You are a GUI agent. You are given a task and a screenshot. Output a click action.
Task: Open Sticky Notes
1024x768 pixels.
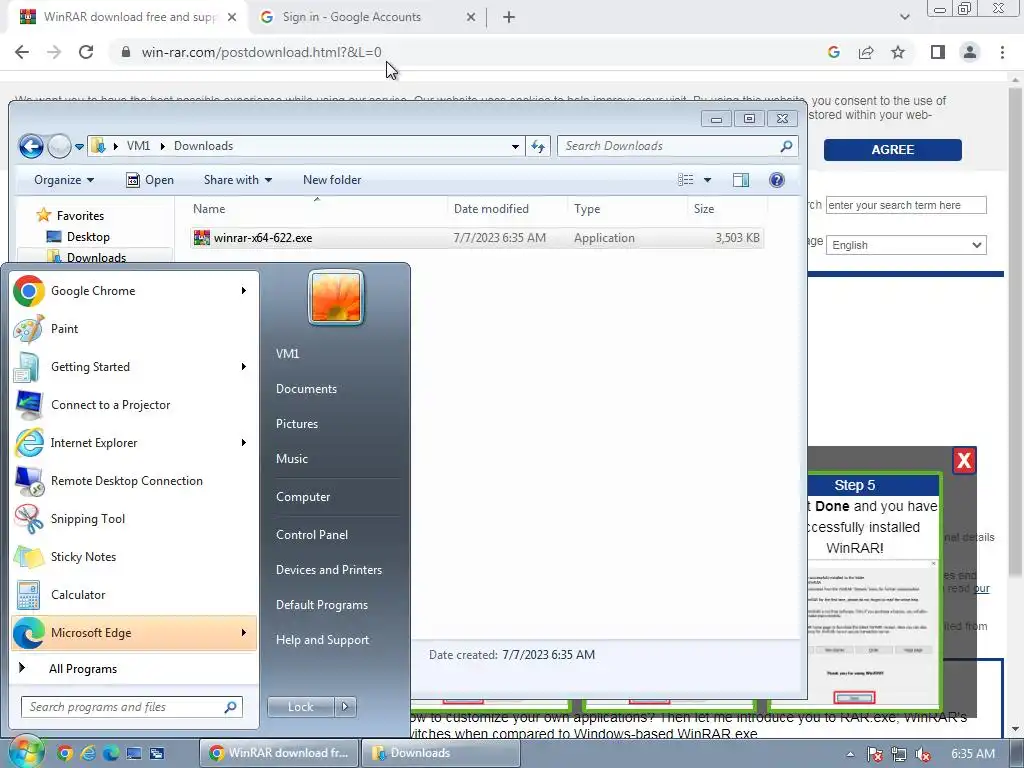point(134,556)
